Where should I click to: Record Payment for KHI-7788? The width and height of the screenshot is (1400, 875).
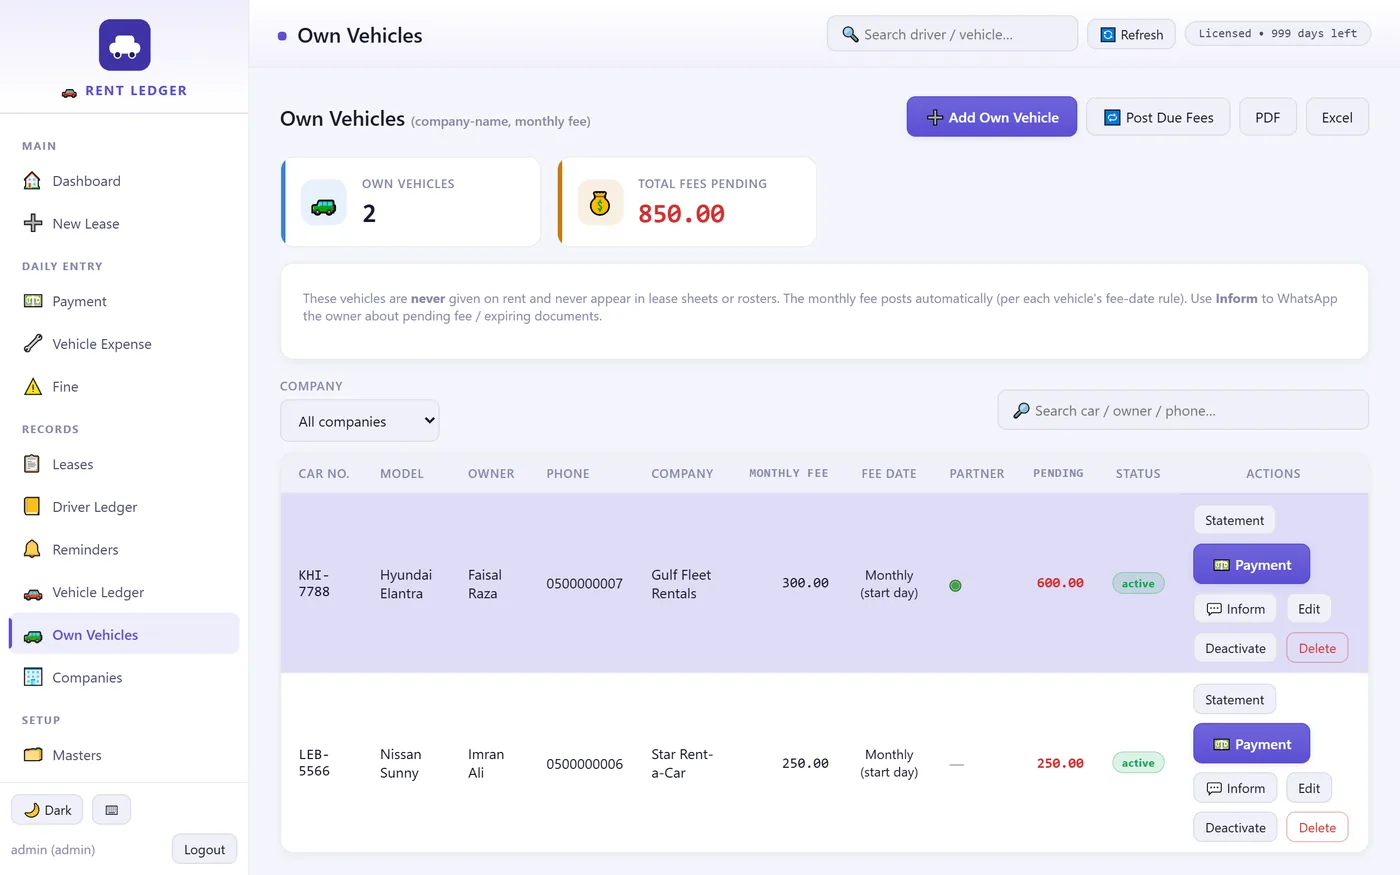[1252, 565]
